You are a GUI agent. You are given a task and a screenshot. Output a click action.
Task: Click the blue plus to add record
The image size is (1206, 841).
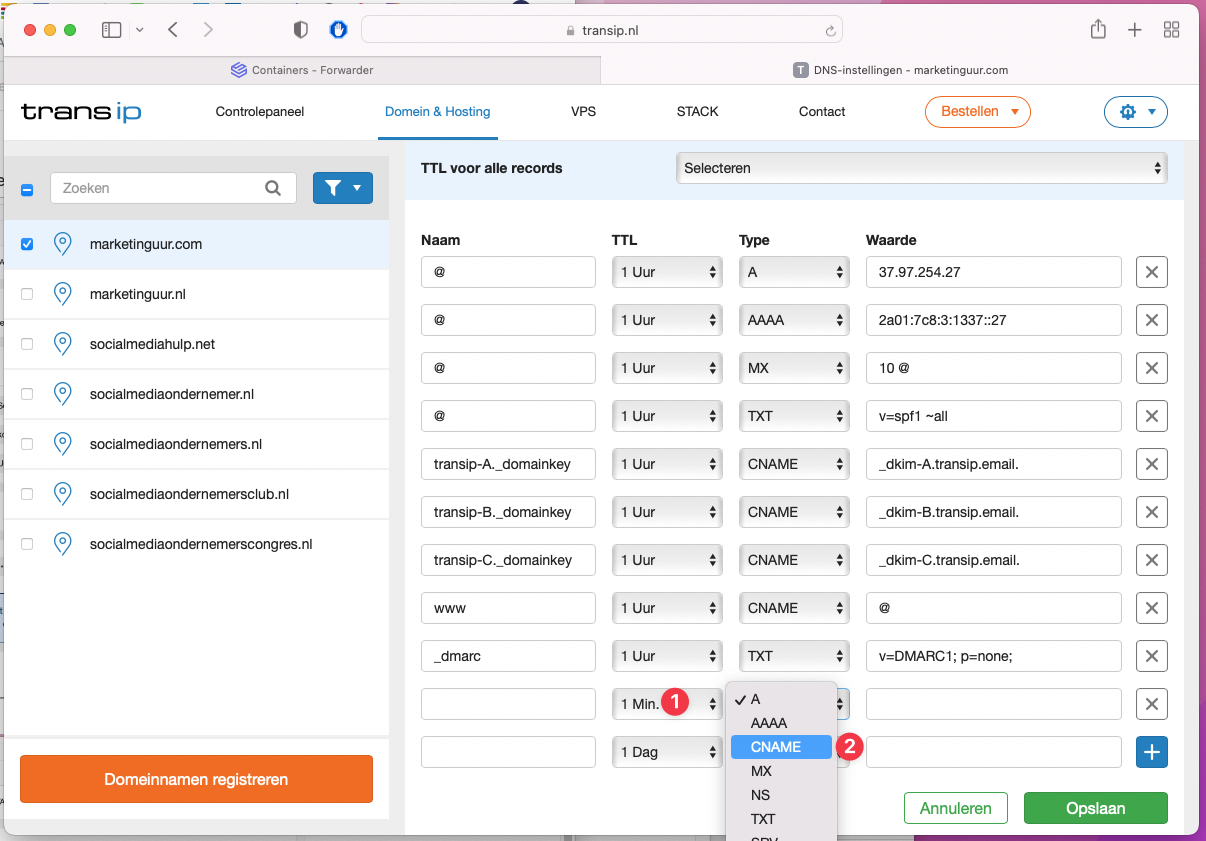point(1151,752)
